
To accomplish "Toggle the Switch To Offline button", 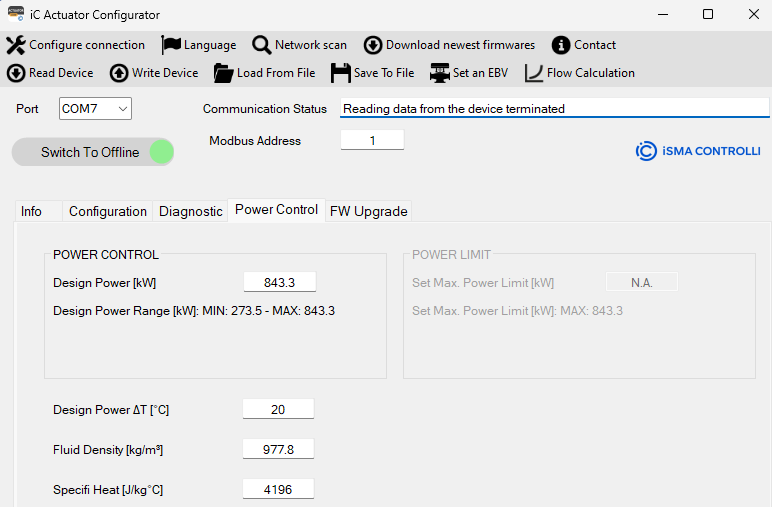I will pos(93,152).
